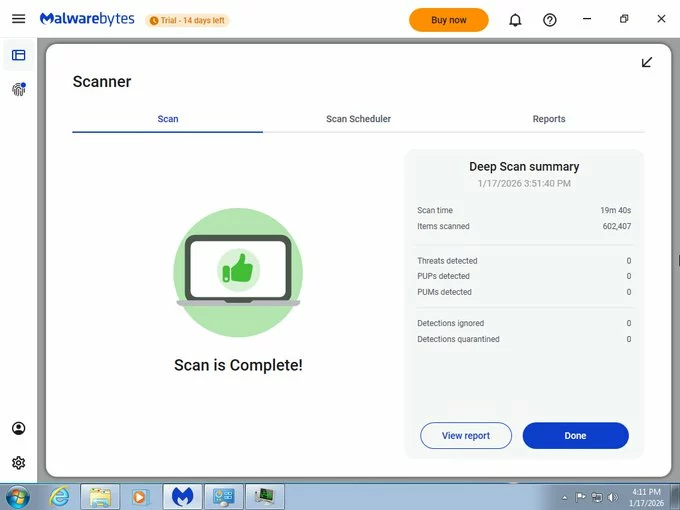The height and width of the screenshot is (510, 680).
Task: Click the Malwarebytes icon in the taskbar
Action: point(182,496)
